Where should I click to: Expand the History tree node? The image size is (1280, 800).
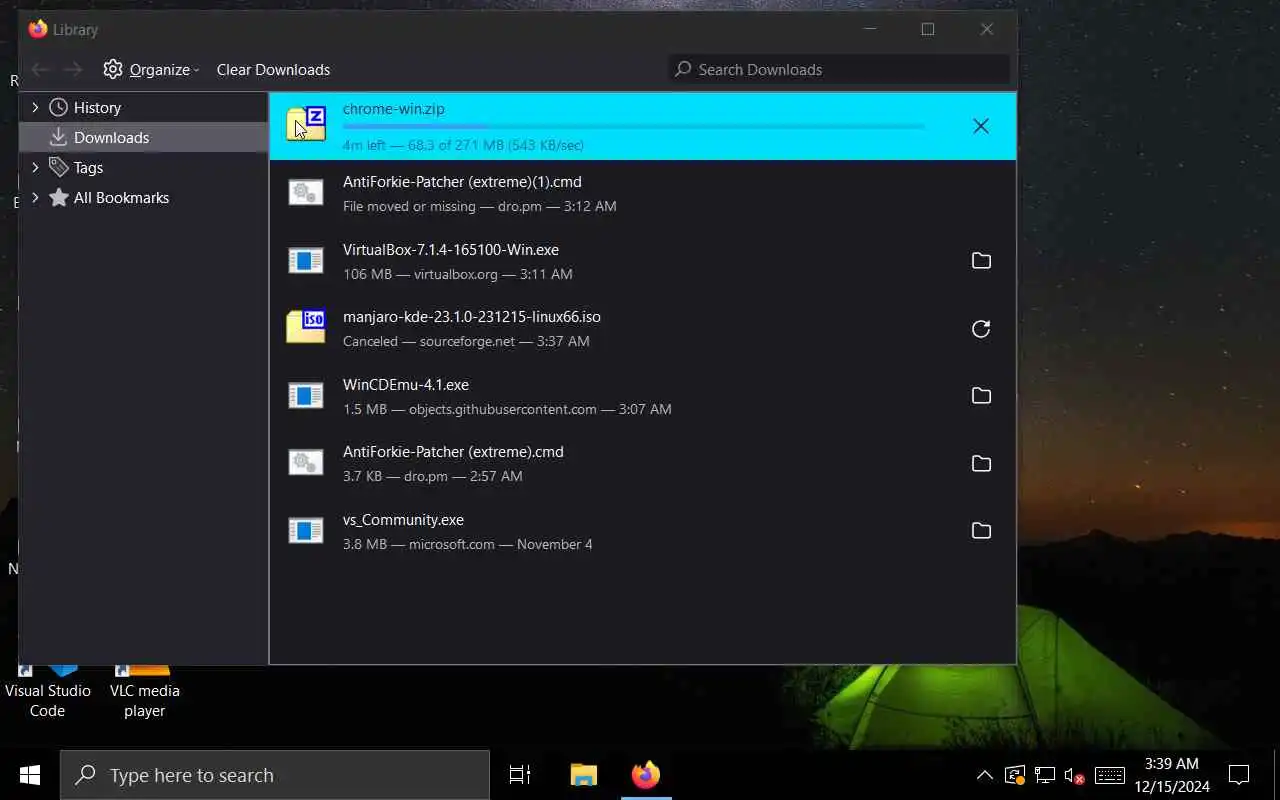pos(35,107)
